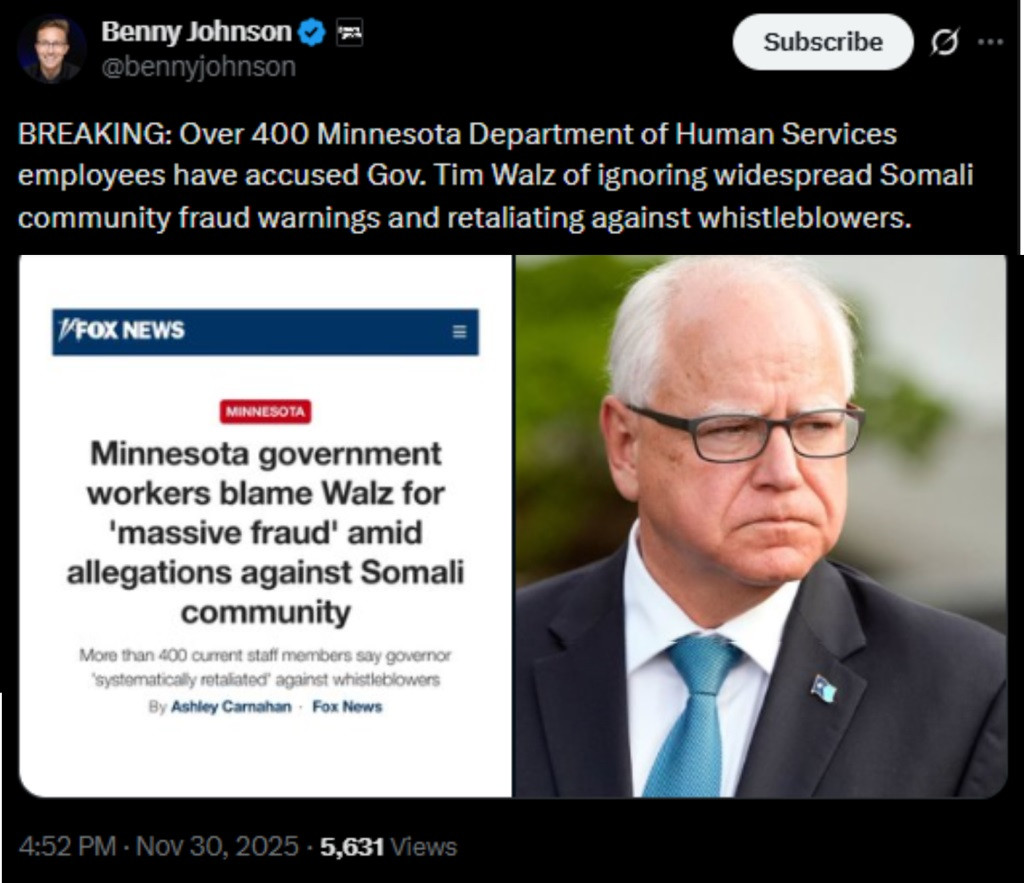Click author name Ashley Carnahan

(231, 707)
